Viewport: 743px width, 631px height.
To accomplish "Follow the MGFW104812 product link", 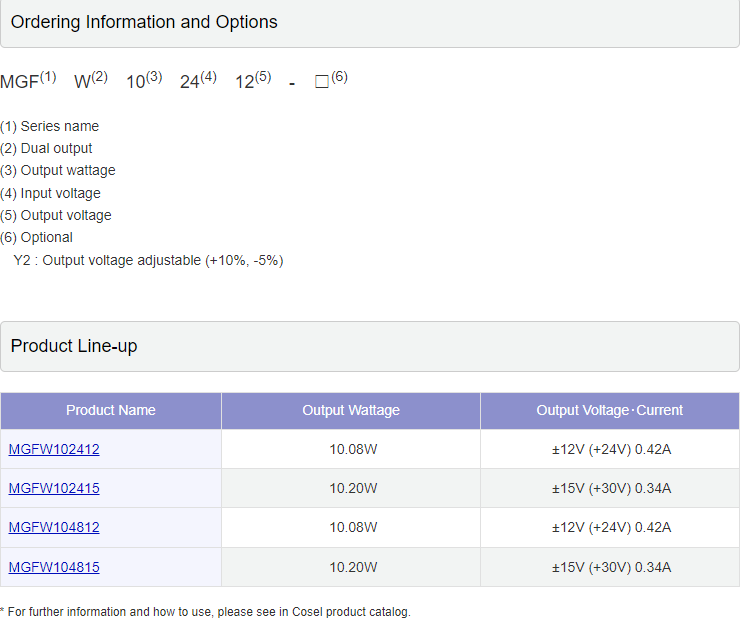I will [54, 527].
